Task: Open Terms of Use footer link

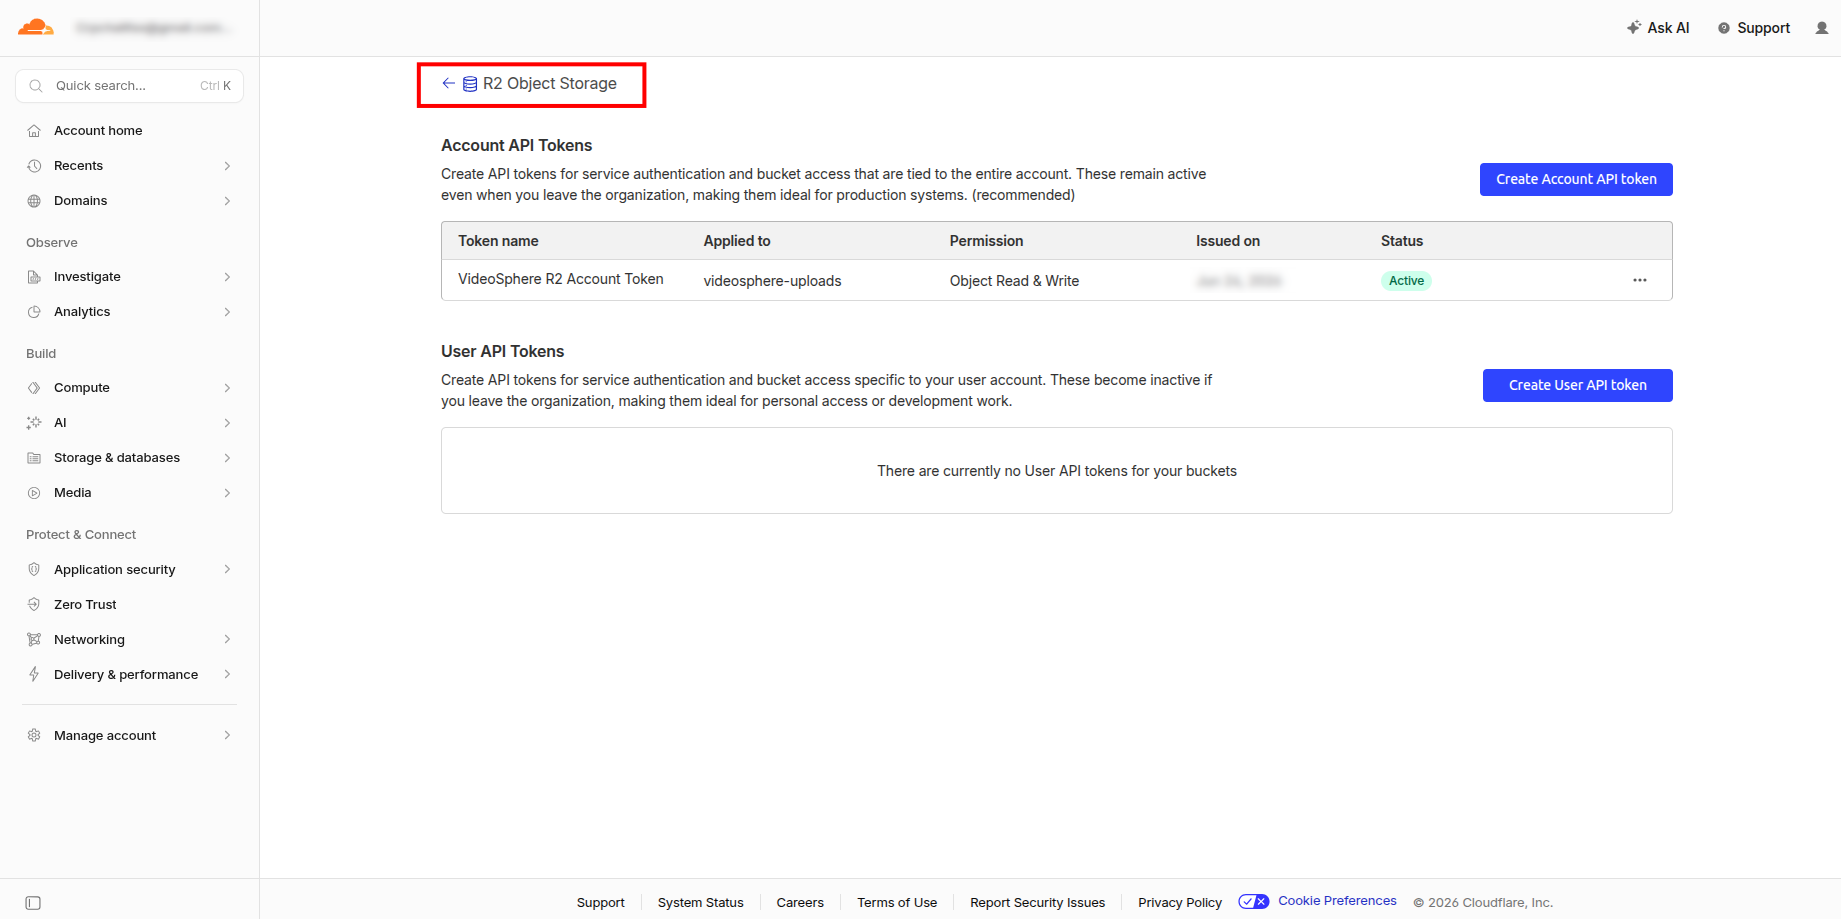Action: (897, 902)
